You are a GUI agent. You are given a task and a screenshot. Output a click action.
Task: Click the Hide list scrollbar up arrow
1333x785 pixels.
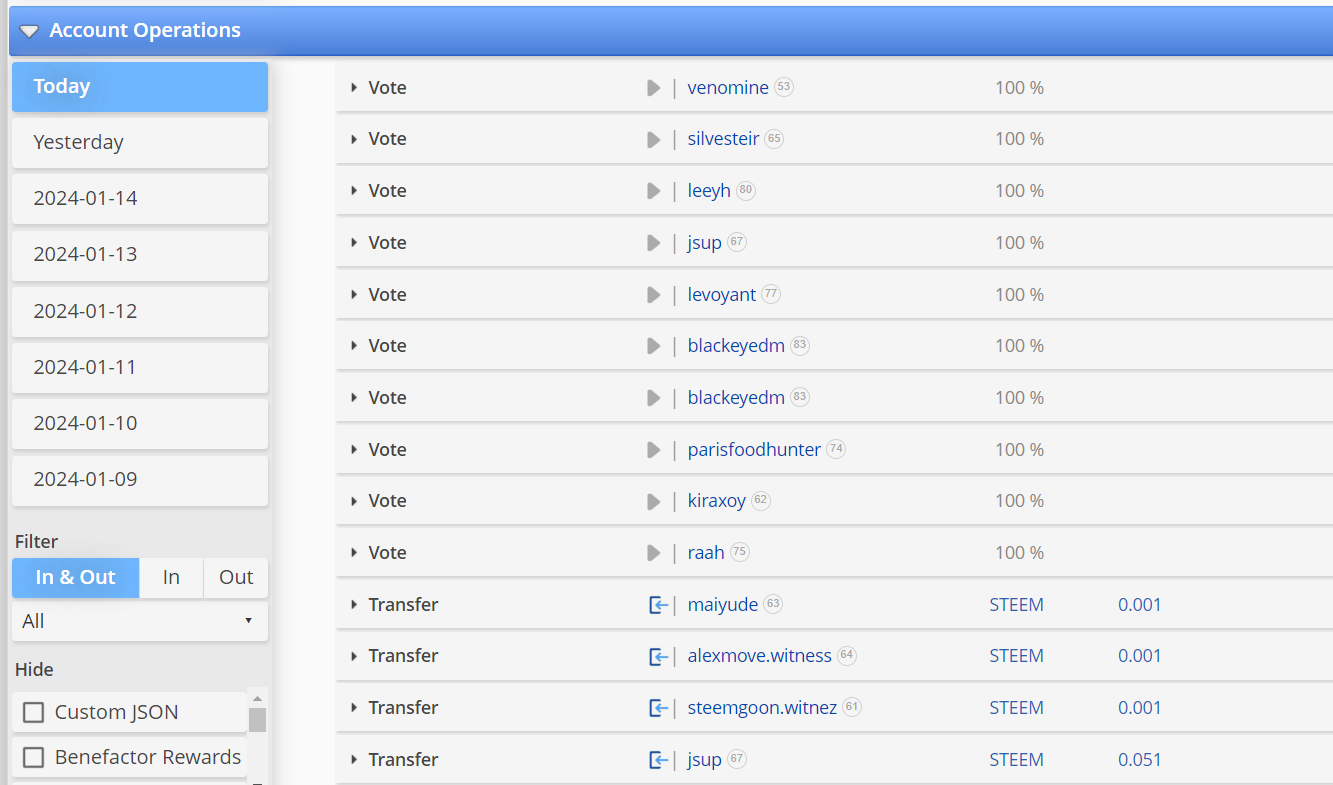click(x=257, y=699)
